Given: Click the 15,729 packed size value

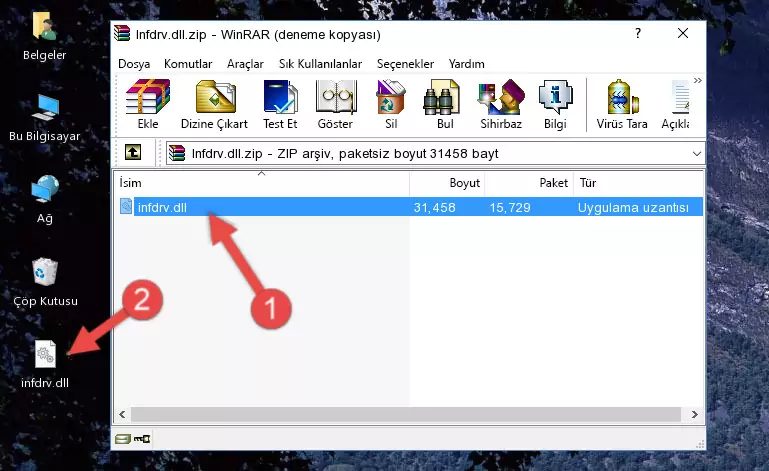Looking at the screenshot, I should point(510,207).
